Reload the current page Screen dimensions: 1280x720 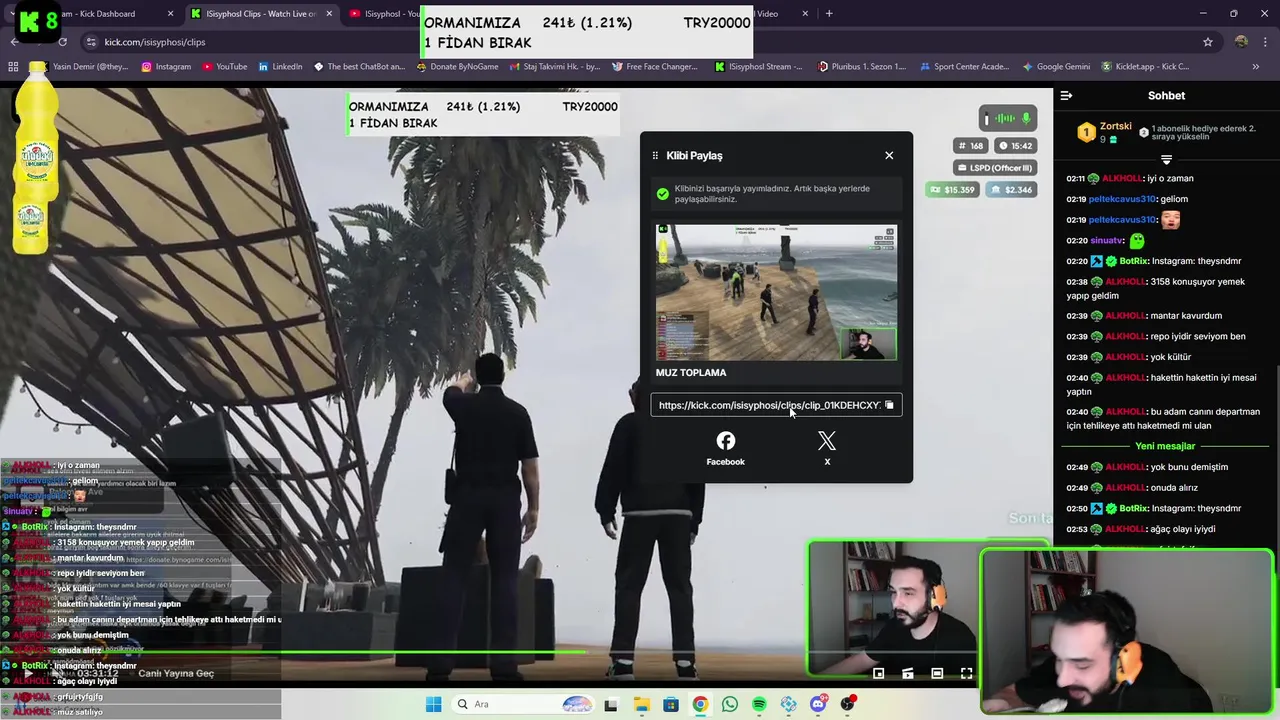point(62,42)
